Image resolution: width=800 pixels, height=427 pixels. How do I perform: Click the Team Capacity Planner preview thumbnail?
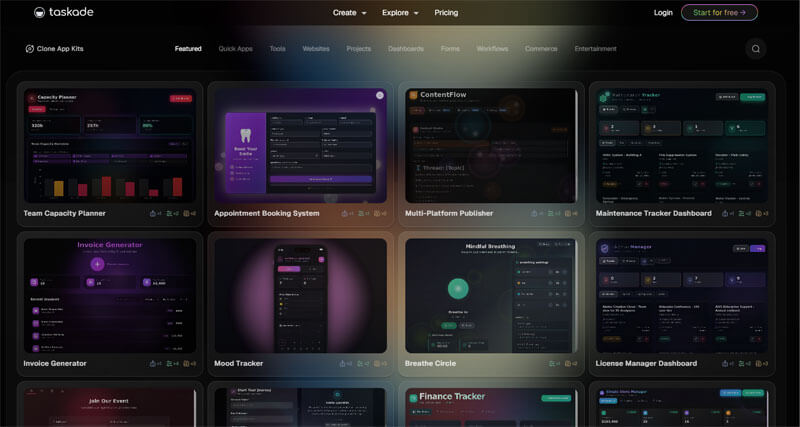pos(110,145)
